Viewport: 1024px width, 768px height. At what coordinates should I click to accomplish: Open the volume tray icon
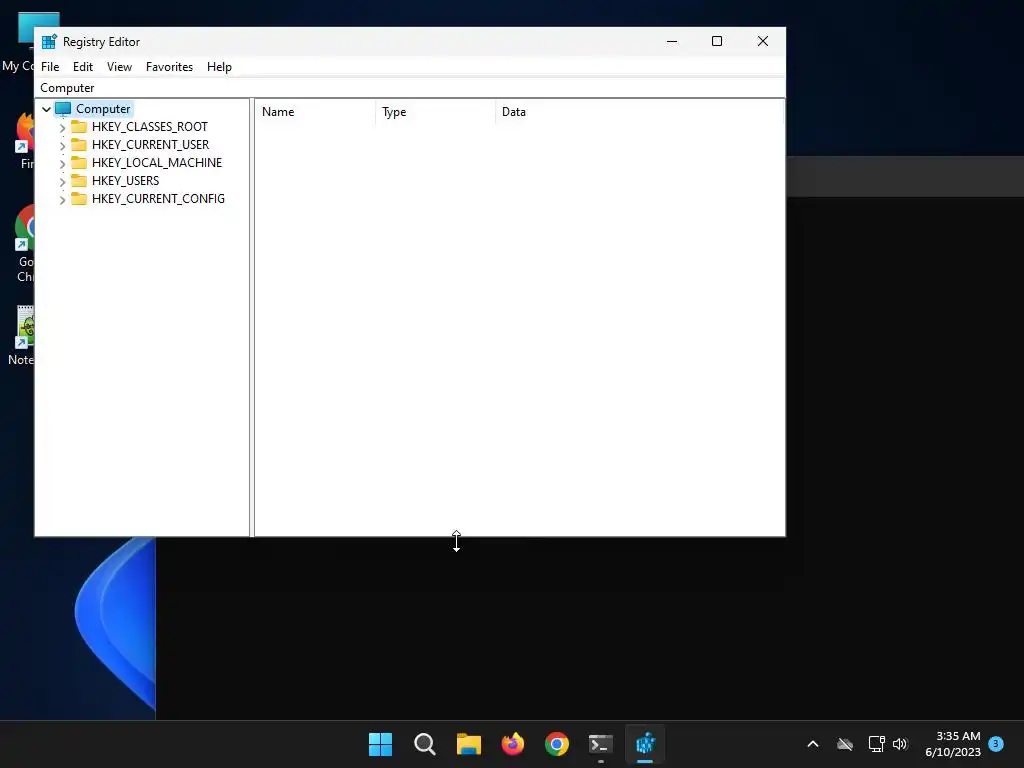click(900, 744)
